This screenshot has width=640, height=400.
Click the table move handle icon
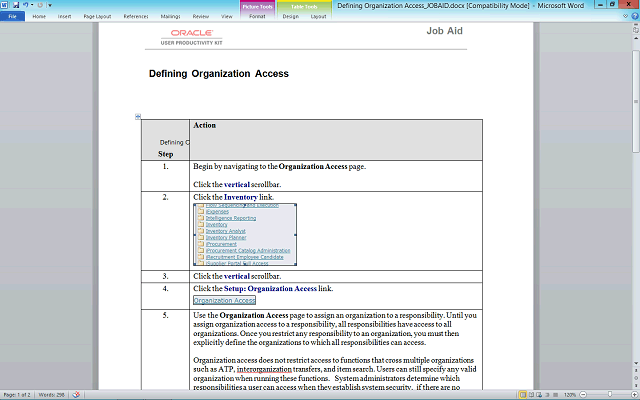[x=138, y=116]
